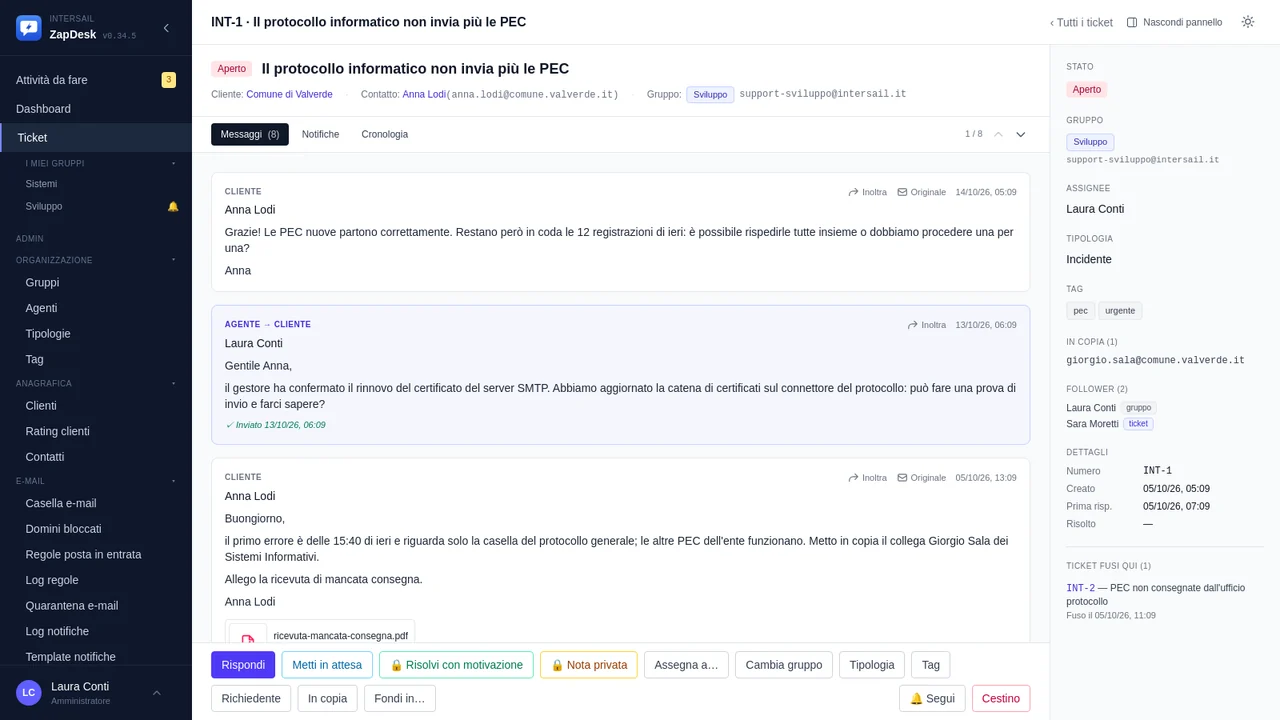
Task: Switch to the Notifiche tab
Action: click(x=320, y=134)
